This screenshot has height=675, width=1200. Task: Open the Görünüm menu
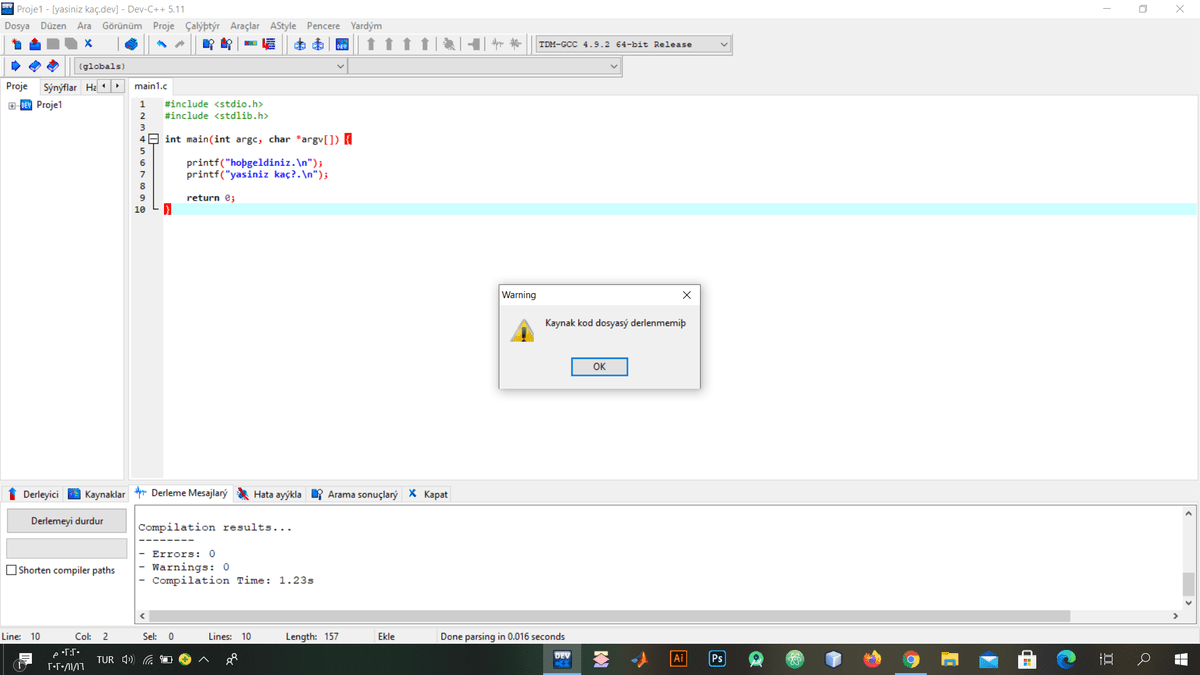pos(122,26)
